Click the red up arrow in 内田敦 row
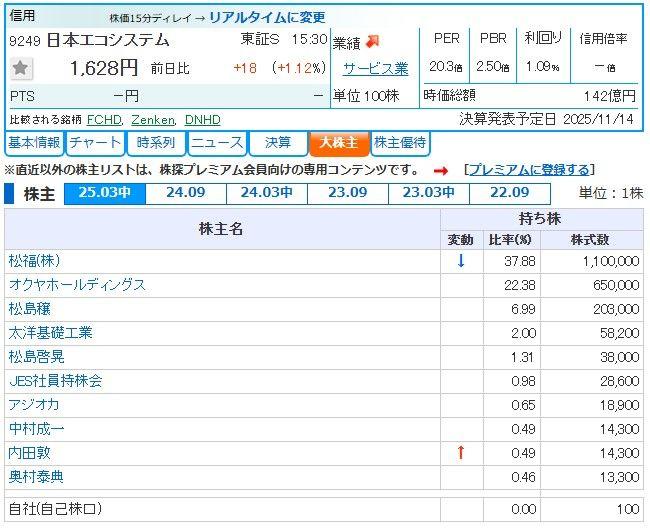Image resolution: width=650 pixels, height=528 pixels. [x=461, y=453]
